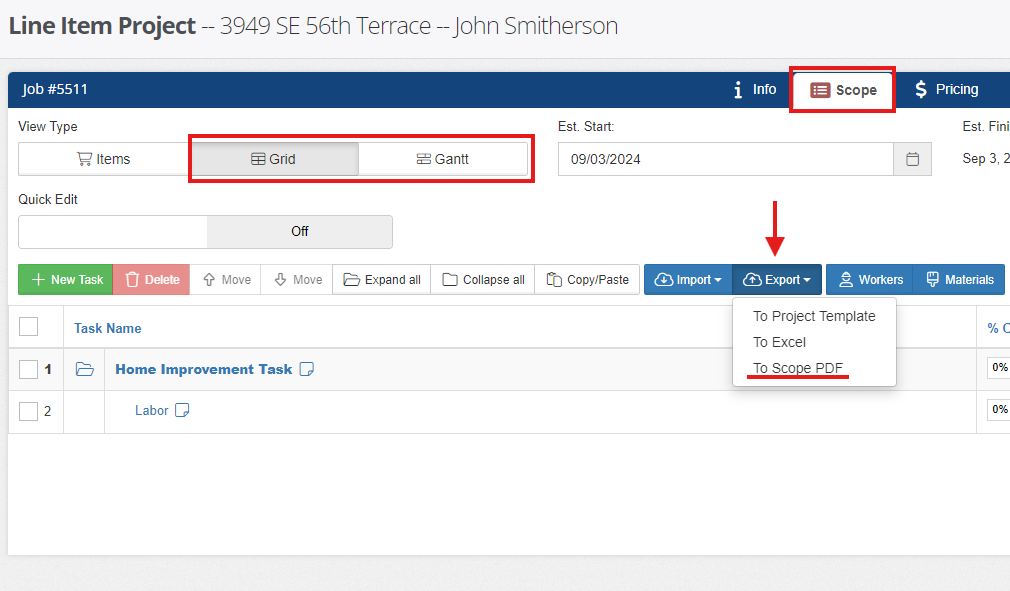The image size is (1010, 591).
Task: Open note icon next to Labor task
Action: pyautogui.click(x=182, y=410)
